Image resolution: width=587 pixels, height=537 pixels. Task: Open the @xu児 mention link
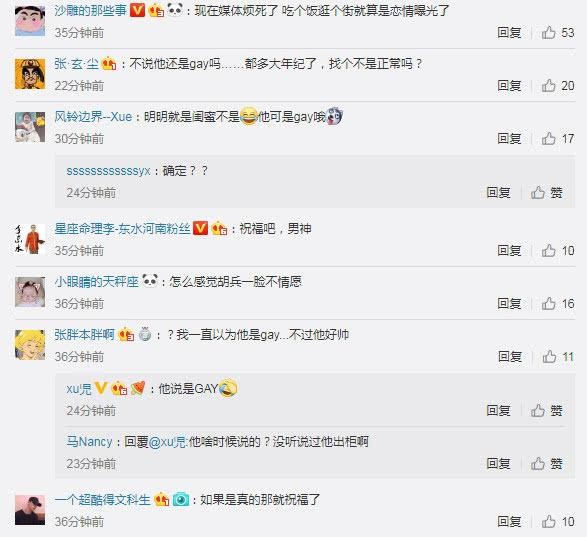click(168, 442)
